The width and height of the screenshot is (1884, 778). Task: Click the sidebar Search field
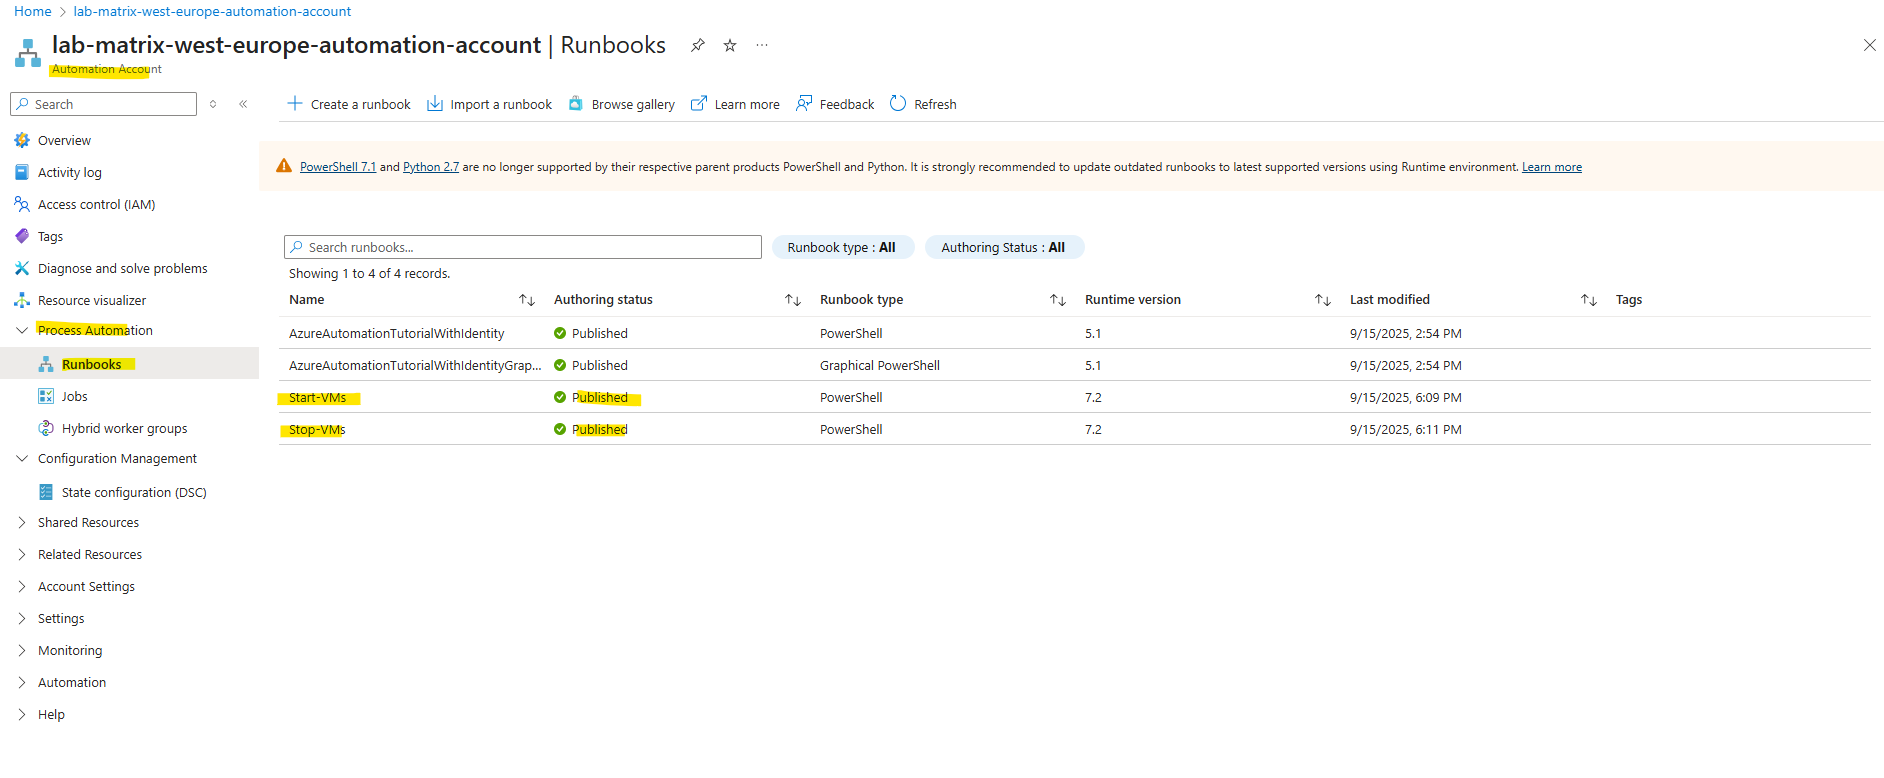click(103, 104)
